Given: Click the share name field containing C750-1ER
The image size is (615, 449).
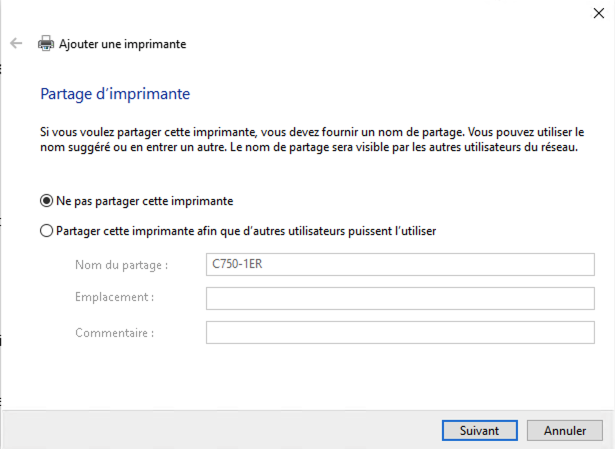Looking at the screenshot, I should coord(400,265).
